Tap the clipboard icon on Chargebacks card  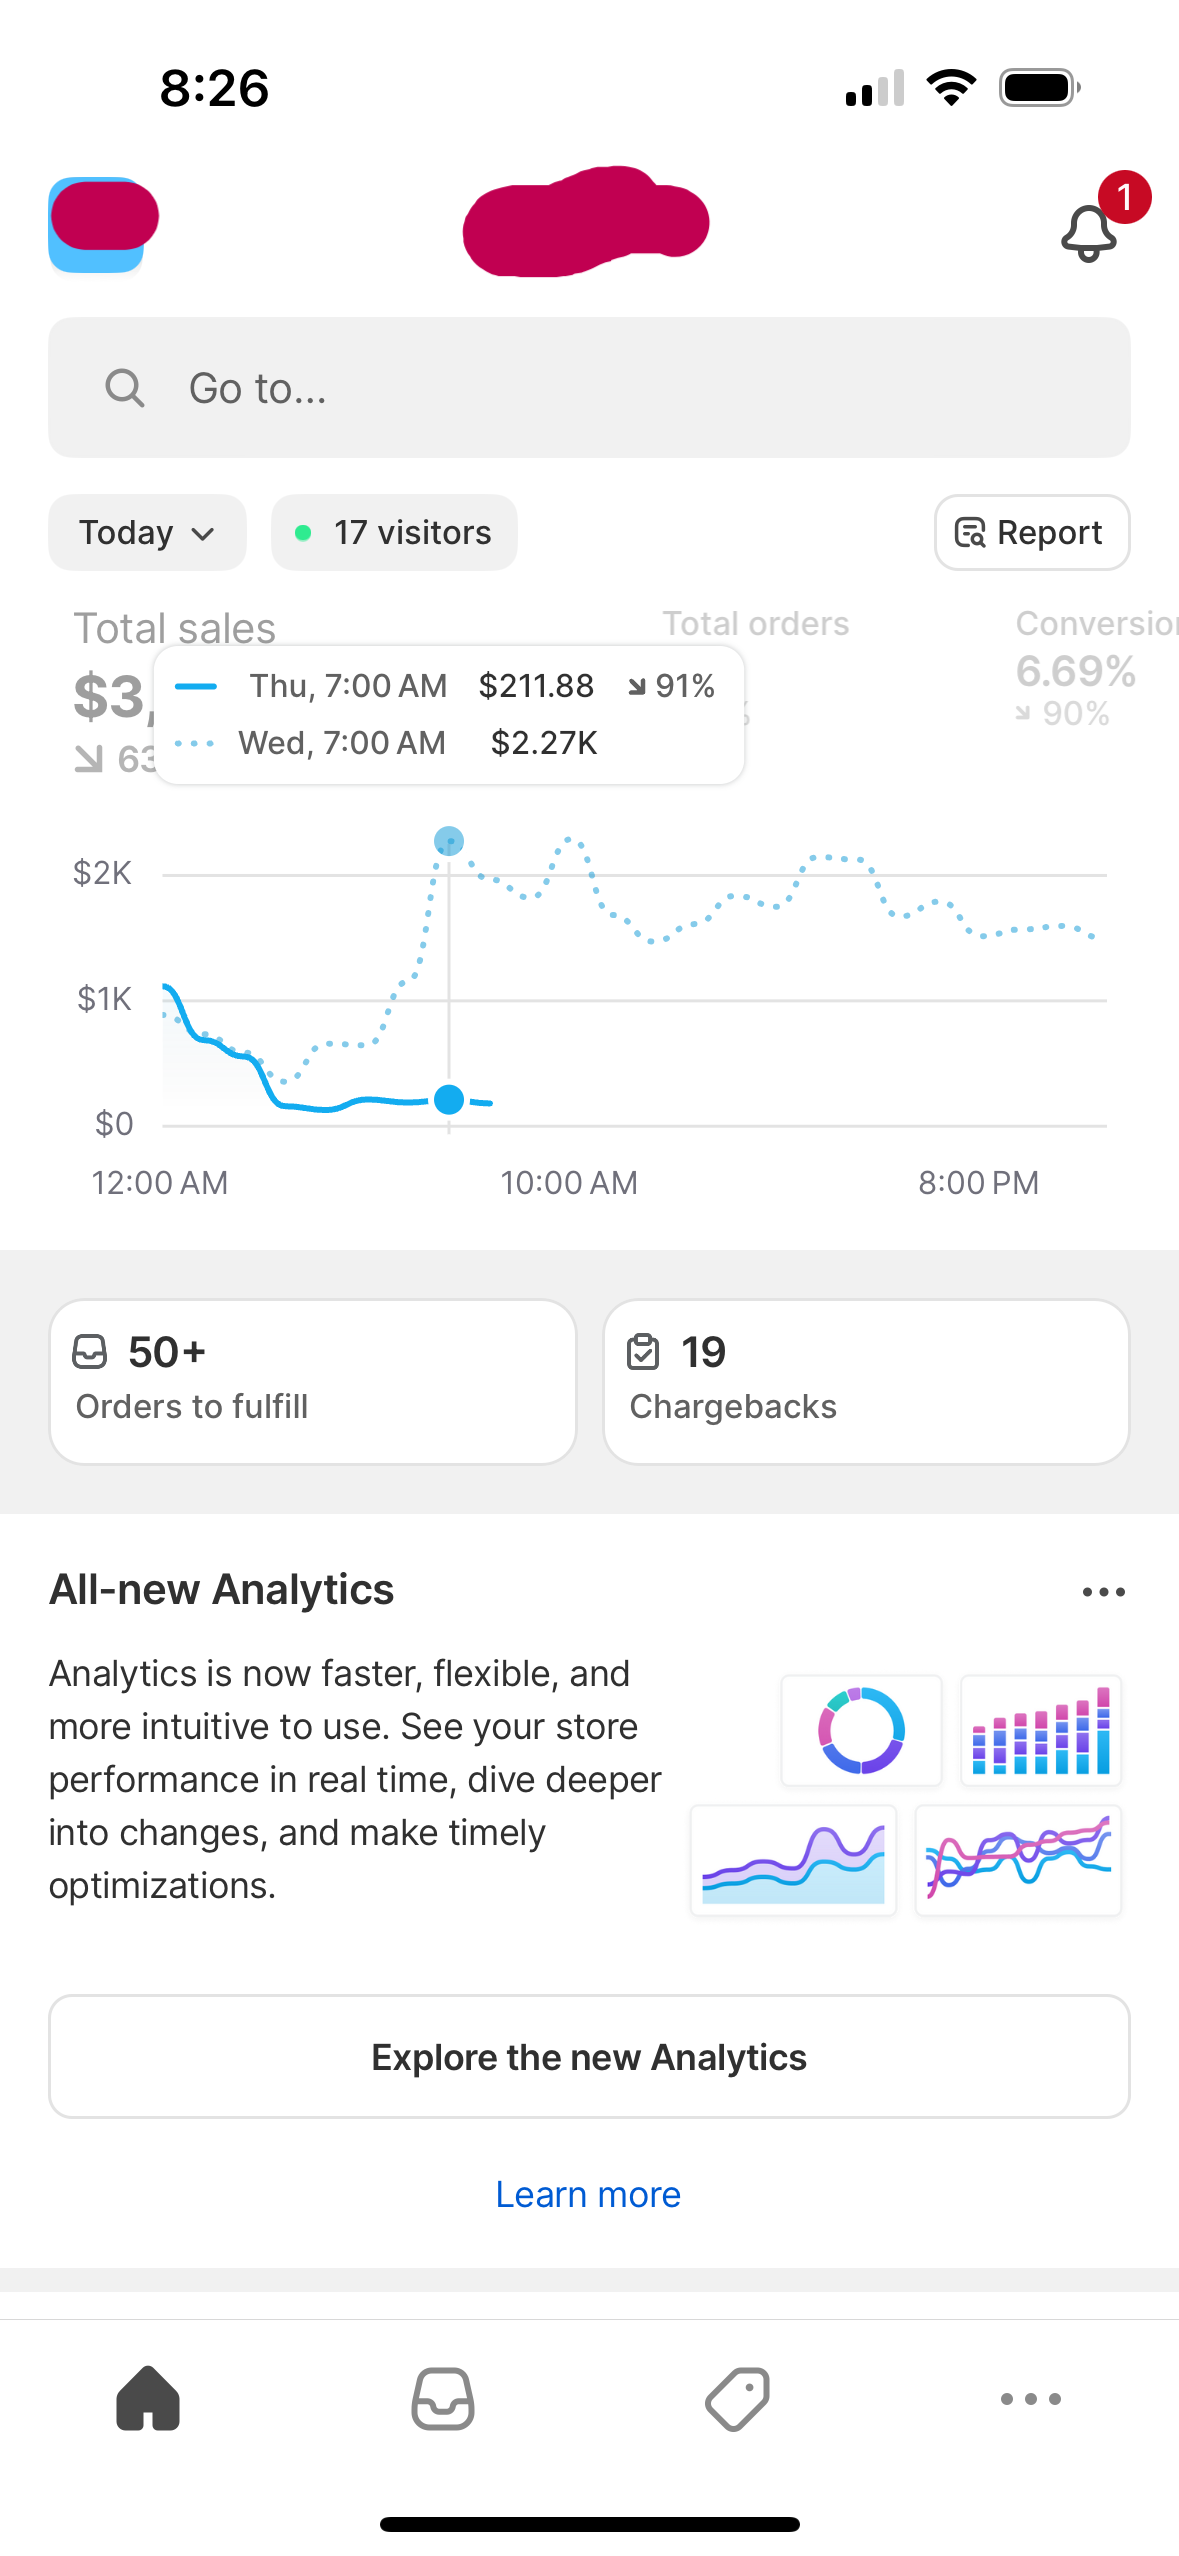(x=643, y=1352)
